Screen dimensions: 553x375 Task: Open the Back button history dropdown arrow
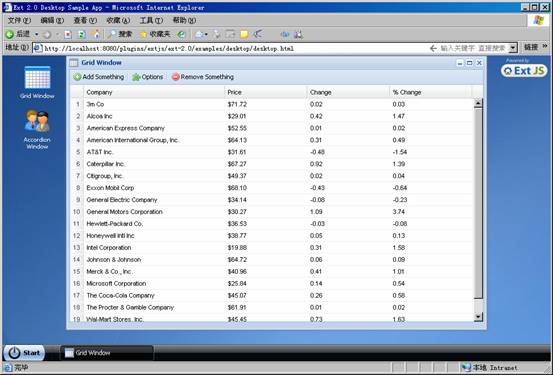[36, 34]
